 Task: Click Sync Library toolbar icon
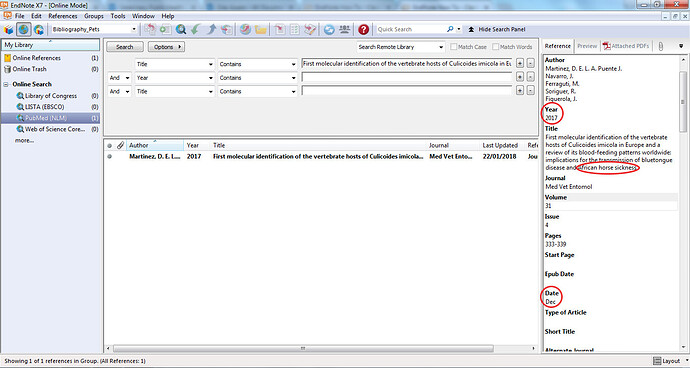pos(329,29)
